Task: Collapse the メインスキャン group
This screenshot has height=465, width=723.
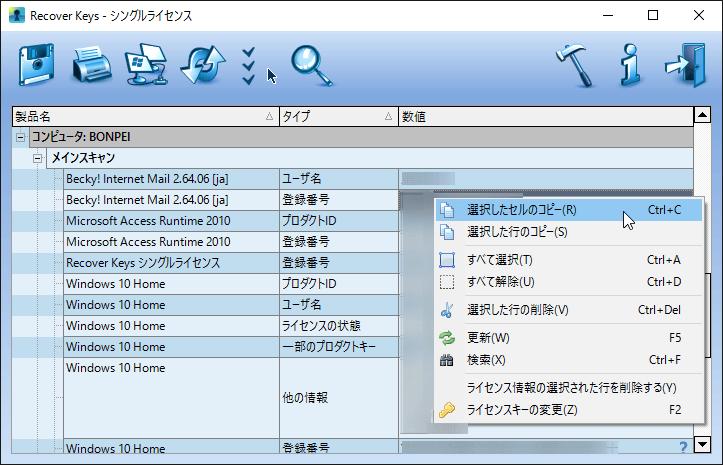Action: [37, 158]
